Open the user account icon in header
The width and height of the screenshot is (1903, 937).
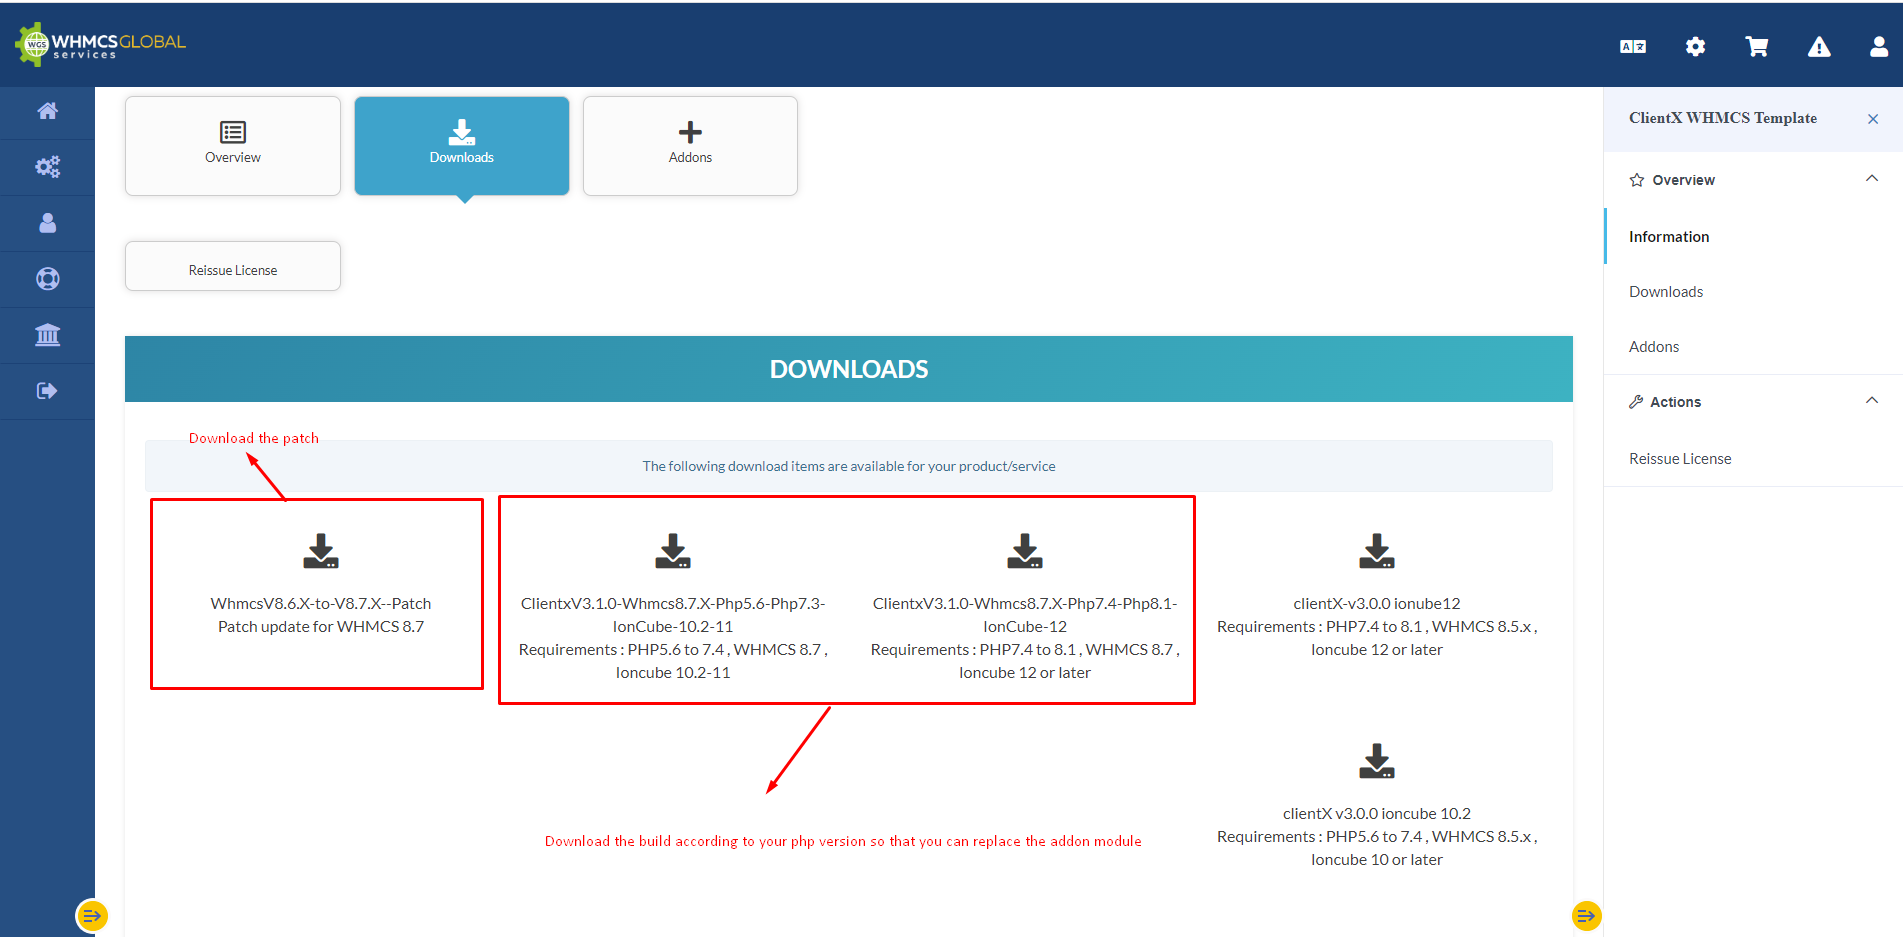(1878, 47)
